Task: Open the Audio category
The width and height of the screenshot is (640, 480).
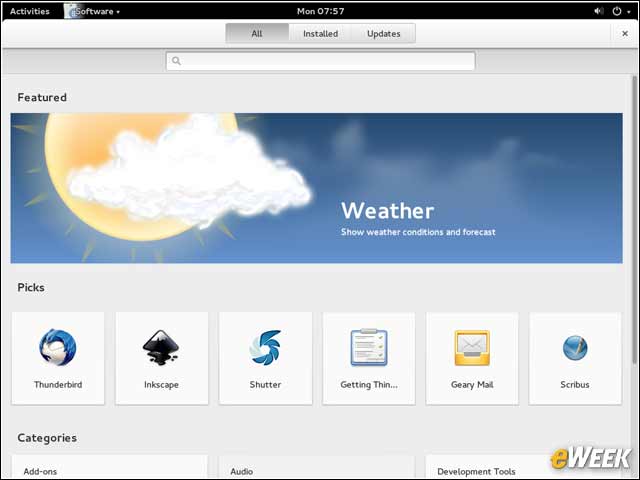Action: point(317,468)
